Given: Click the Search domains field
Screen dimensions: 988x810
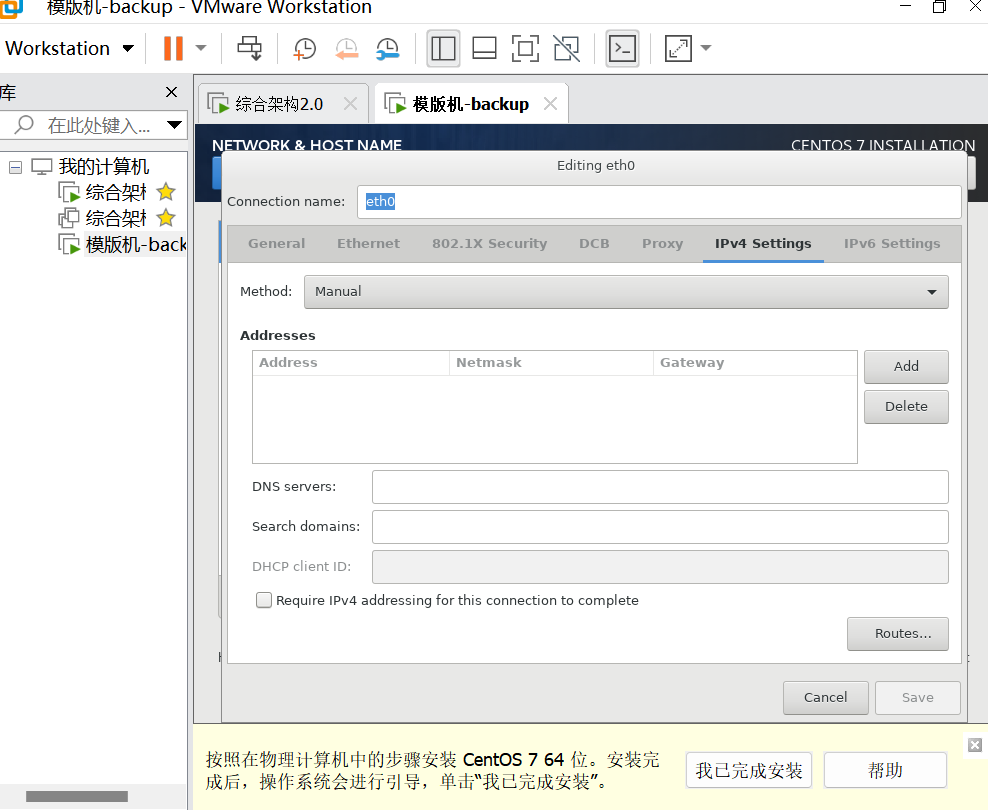Looking at the screenshot, I should point(660,527).
